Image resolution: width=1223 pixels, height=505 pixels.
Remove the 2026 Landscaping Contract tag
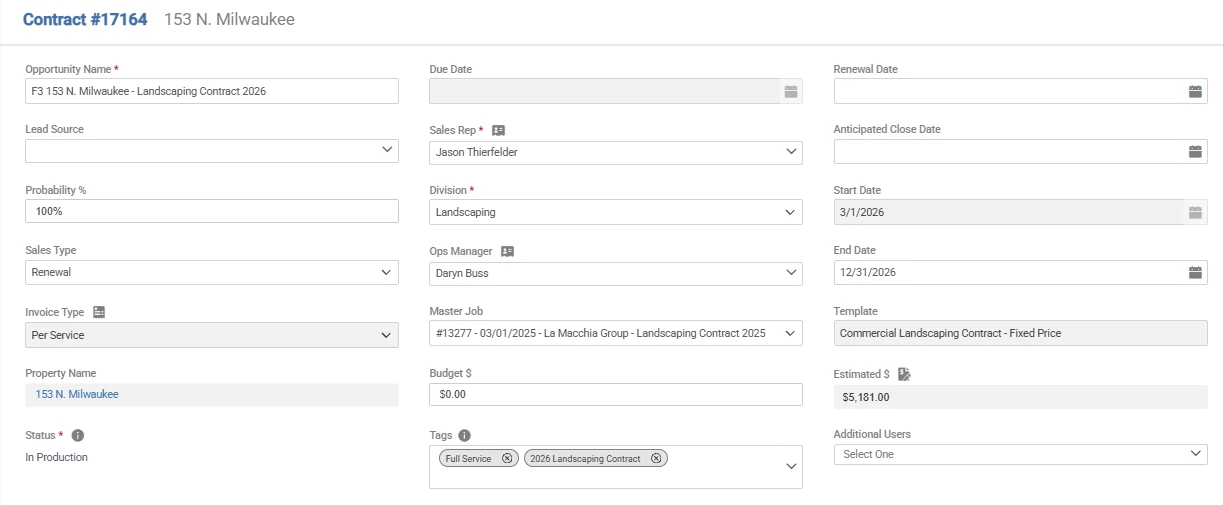656,458
